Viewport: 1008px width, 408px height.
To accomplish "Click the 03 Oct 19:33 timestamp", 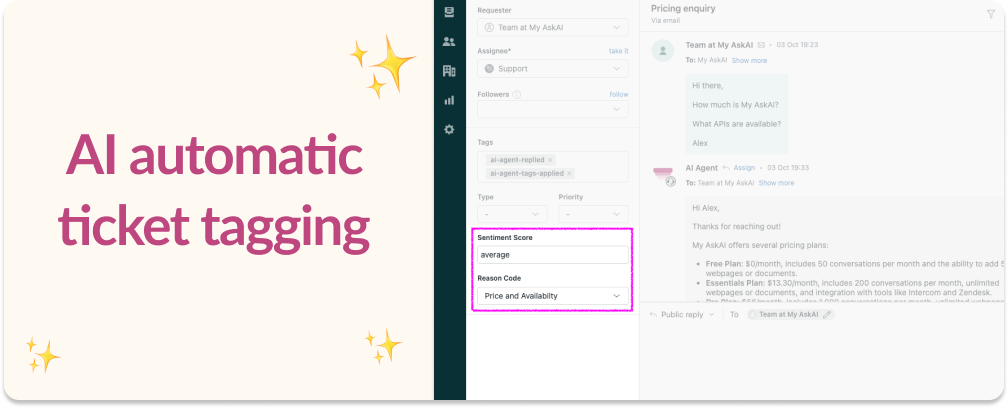I will coord(788,168).
